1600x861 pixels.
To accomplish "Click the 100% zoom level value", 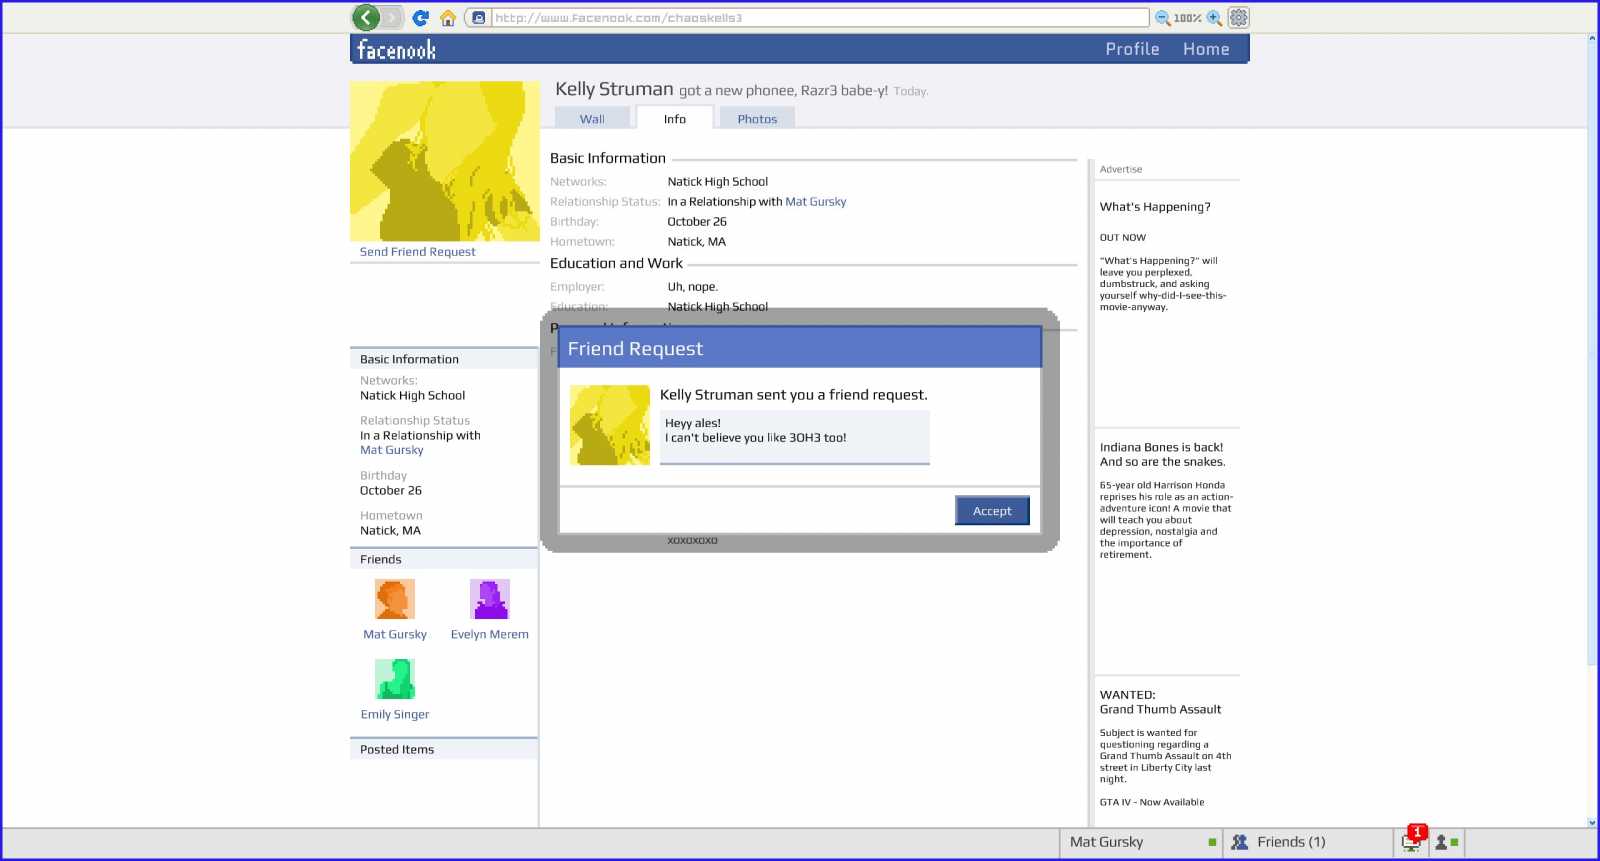I will pos(1188,18).
